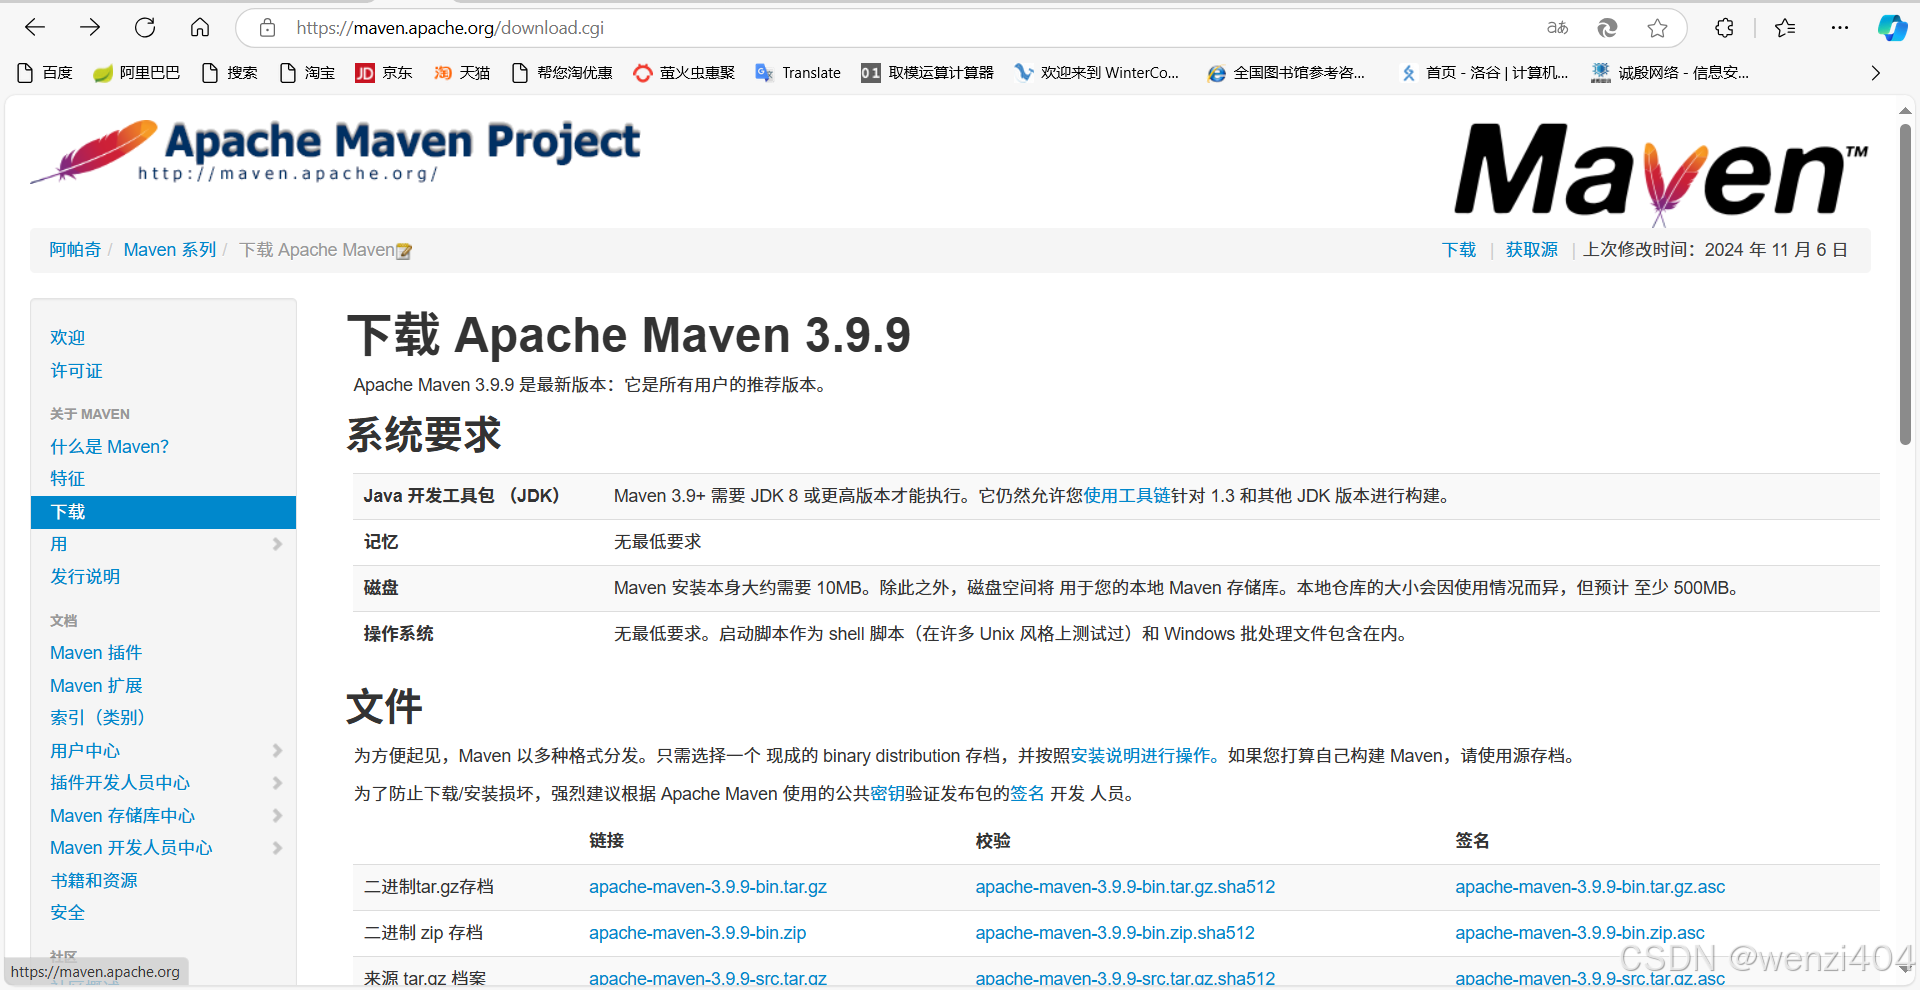Expand the 用户中心 sidebar section

point(84,750)
